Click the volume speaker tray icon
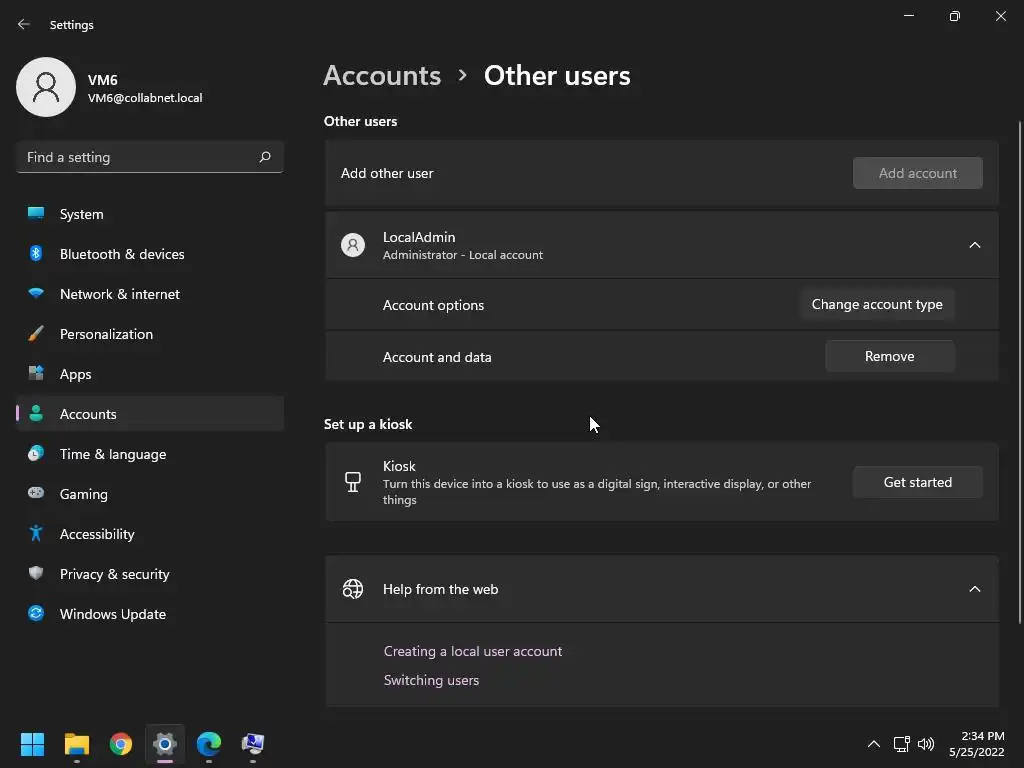 926,744
